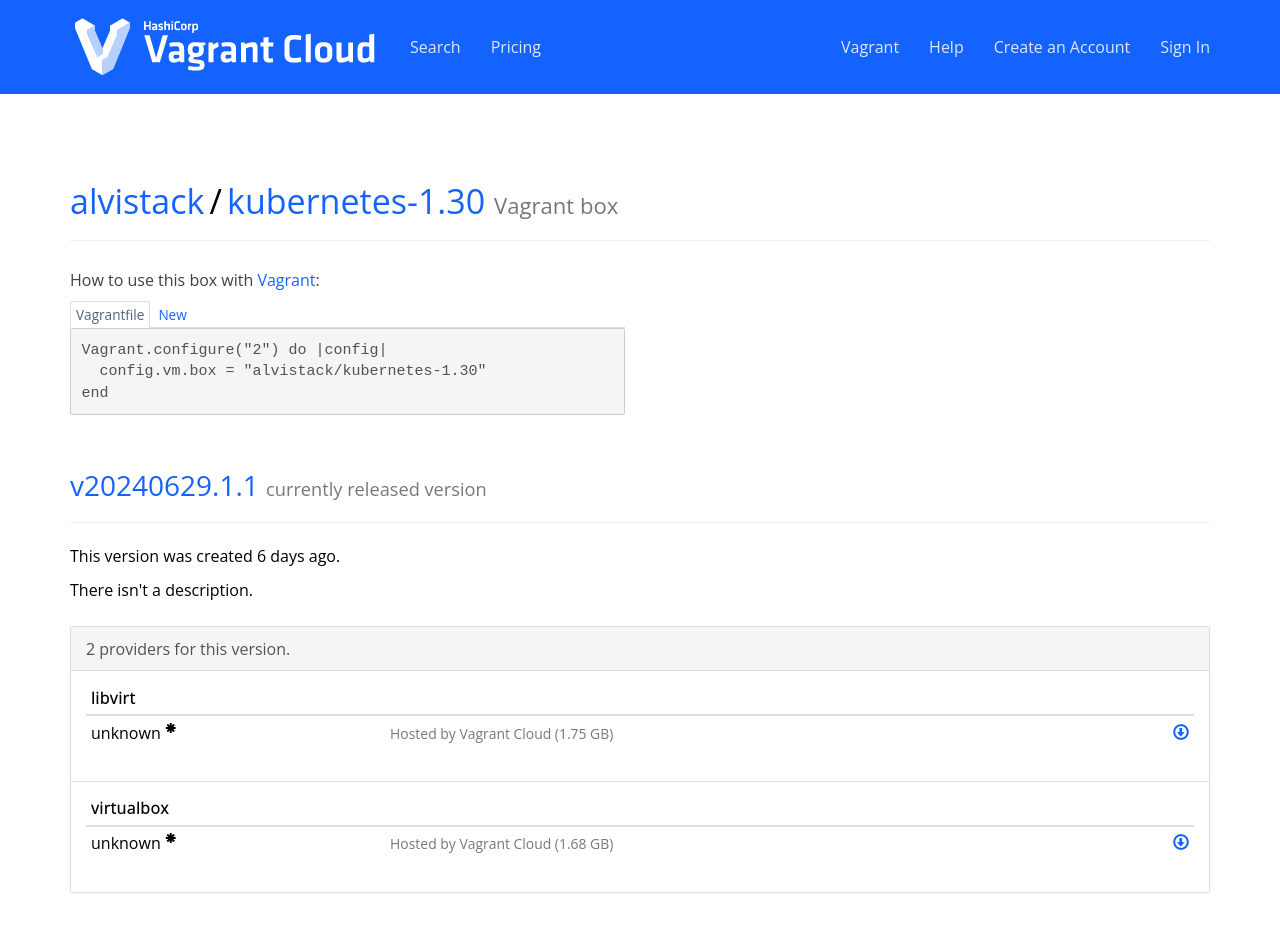Screen dimensions: 1280x939
Task: Open version v20240629.1.1 link
Action: click(x=164, y=486)
